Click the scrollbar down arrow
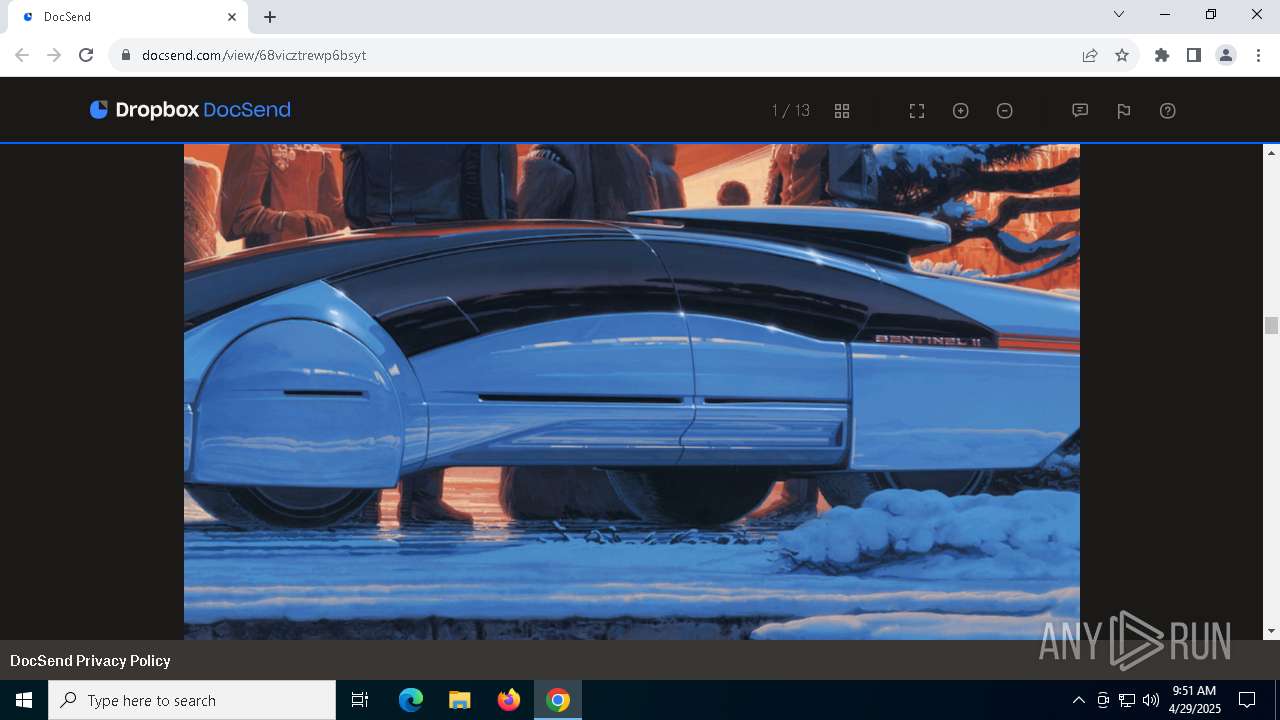1280x720 pixels. [x=1271, y=631]
